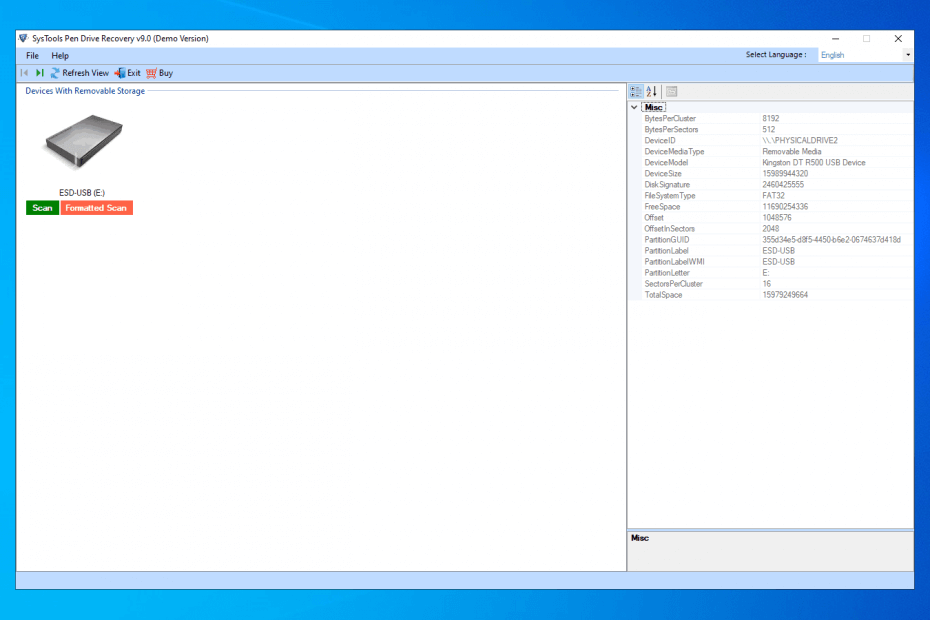Click the Exit toolbar button

point(128,73)
